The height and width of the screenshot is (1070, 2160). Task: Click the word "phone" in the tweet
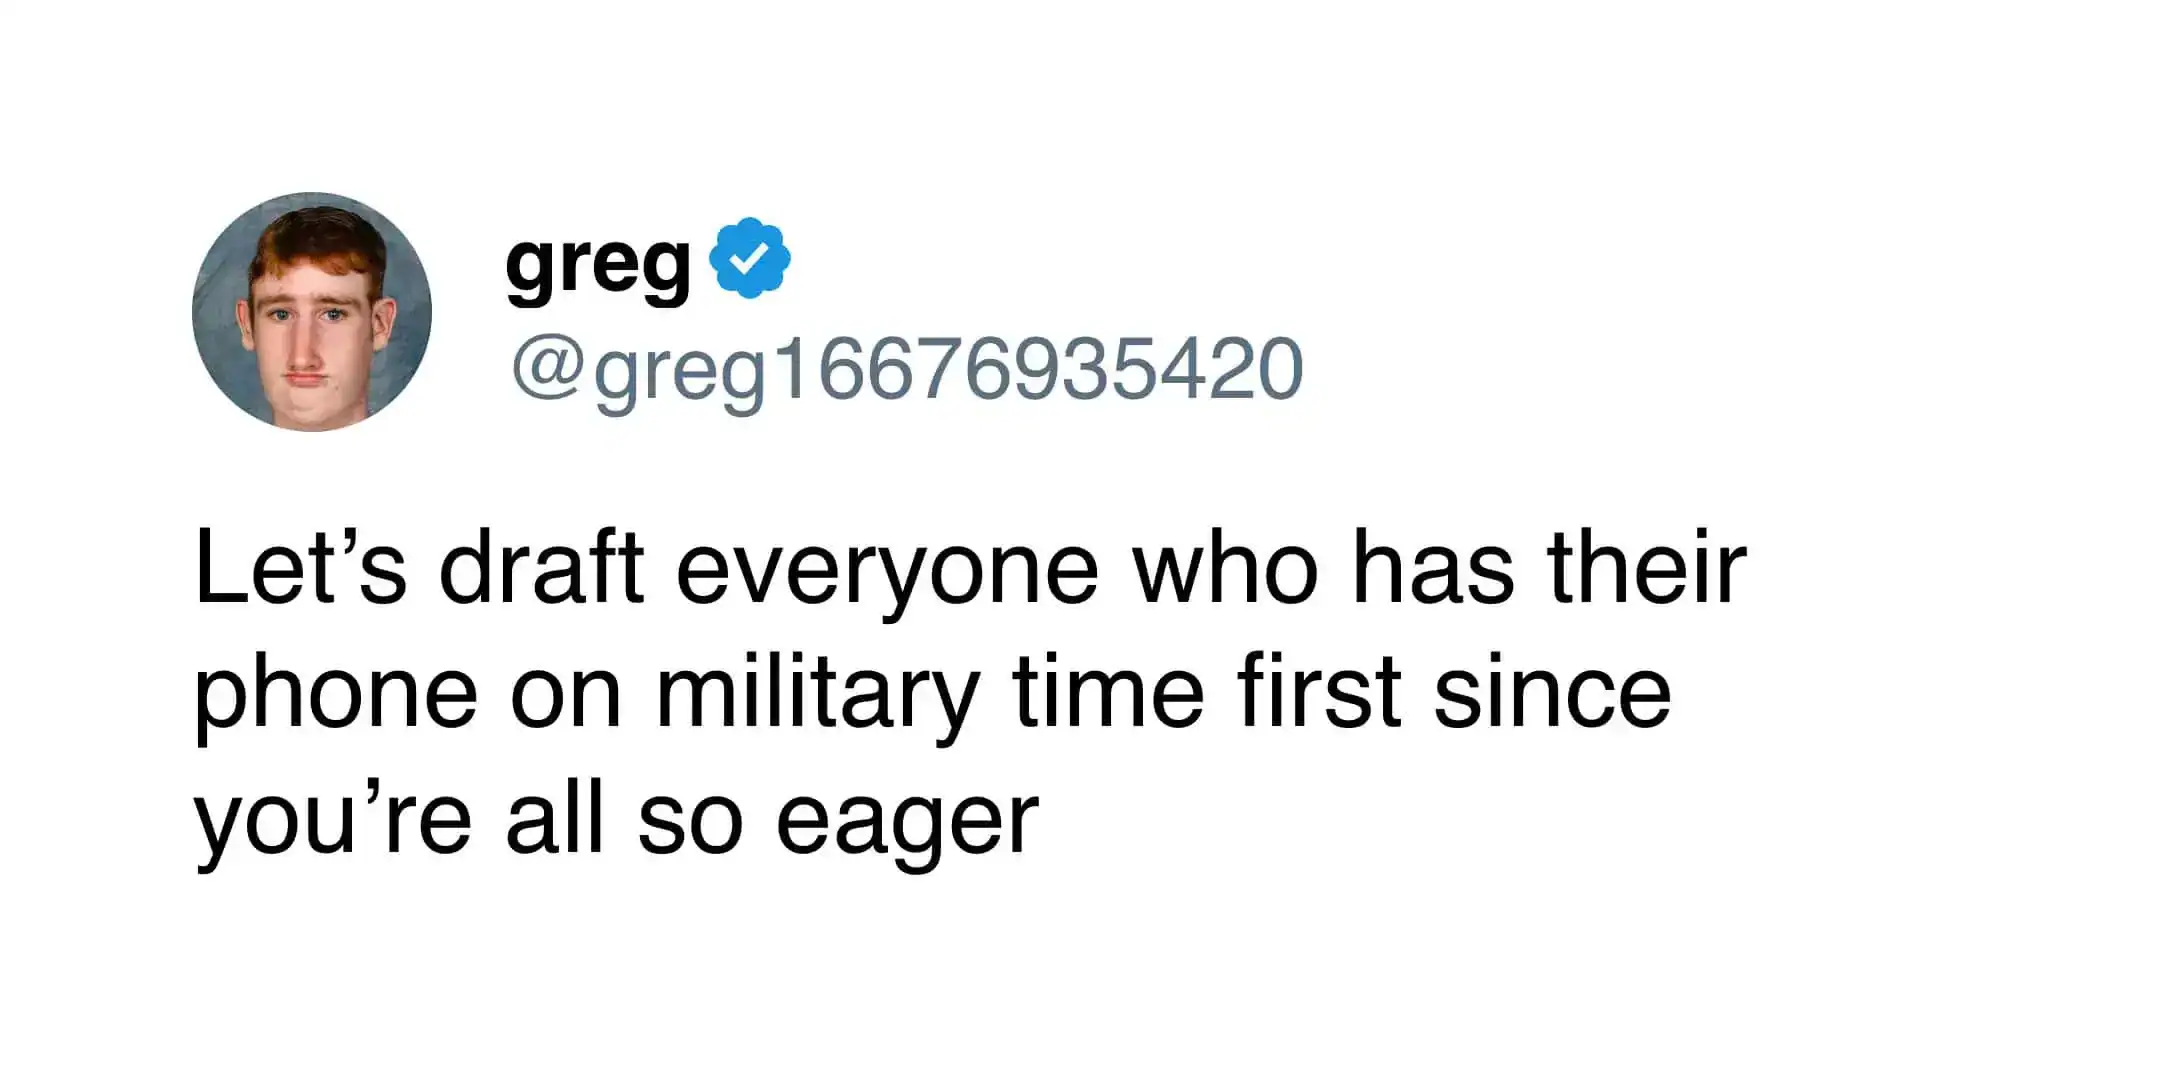click(336, 695)
